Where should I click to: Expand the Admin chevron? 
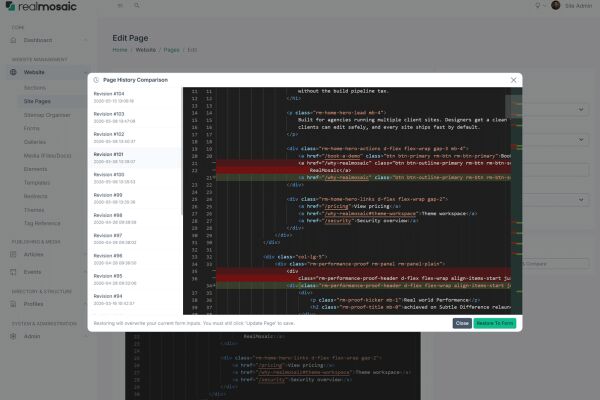[85, 336]
